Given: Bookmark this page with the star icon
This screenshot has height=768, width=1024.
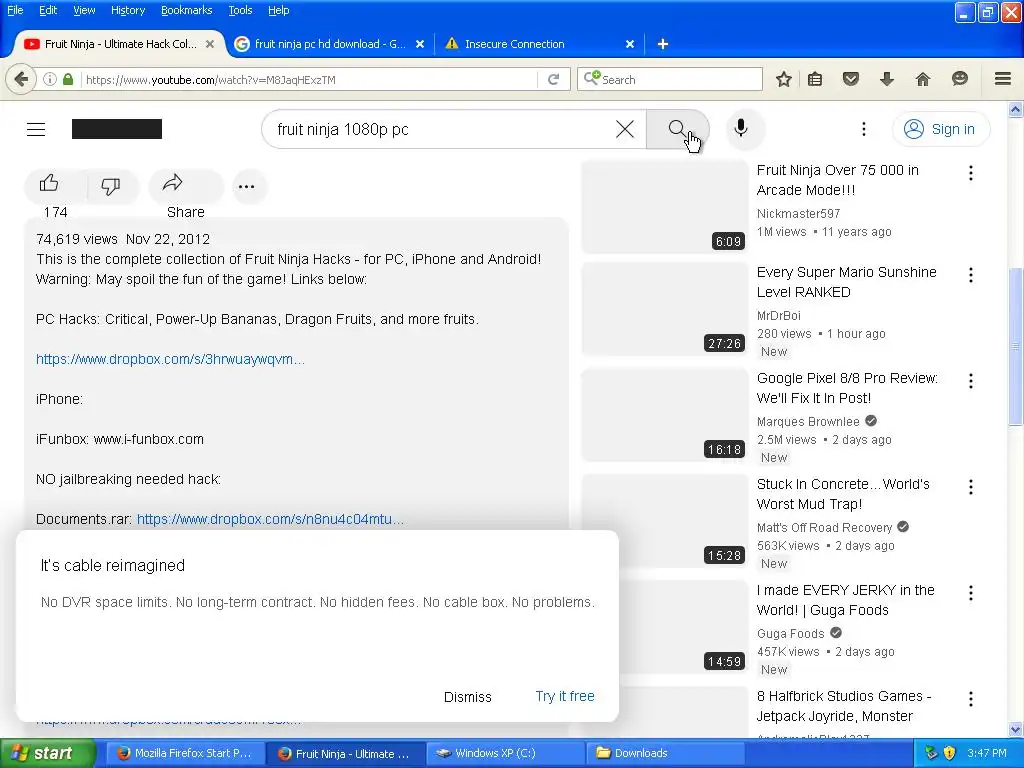Looking at the screenshot, I should coord(784,79).
